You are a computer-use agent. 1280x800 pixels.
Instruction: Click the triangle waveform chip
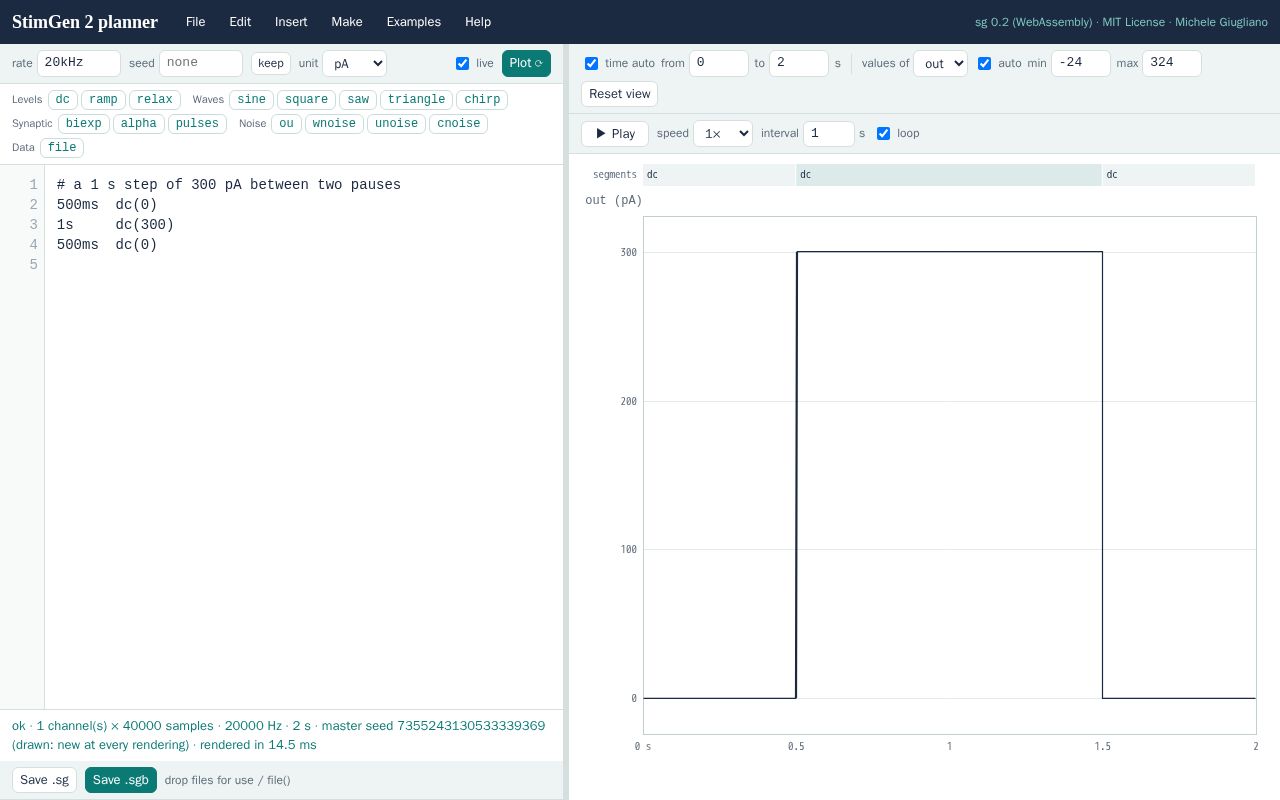pos(416,99)
